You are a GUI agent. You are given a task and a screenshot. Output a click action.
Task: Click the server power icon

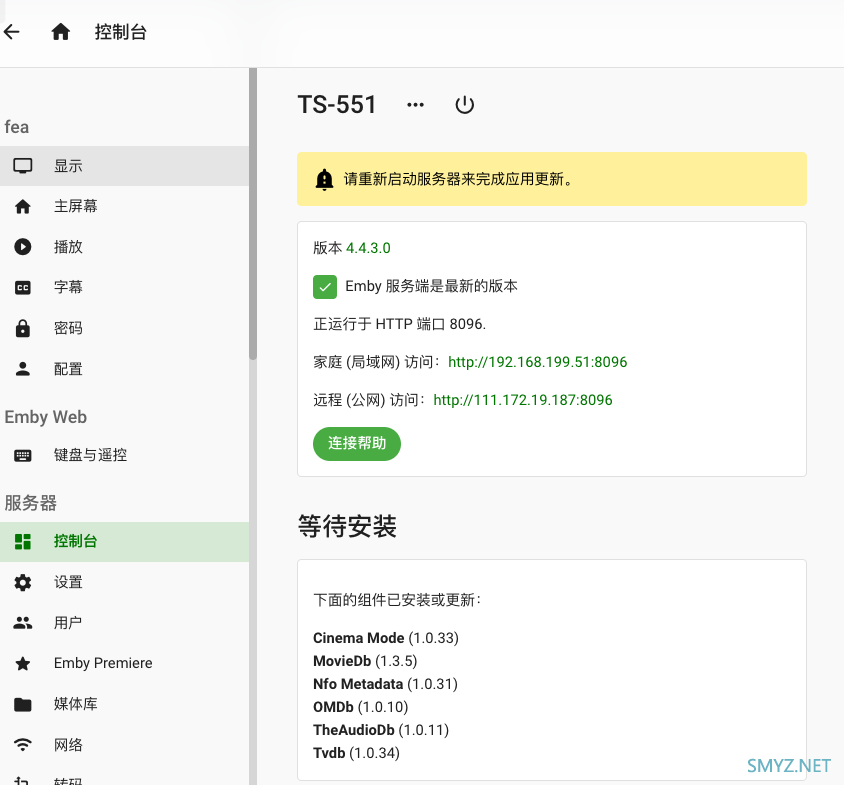pyautogui.click(x=465, y=105)
